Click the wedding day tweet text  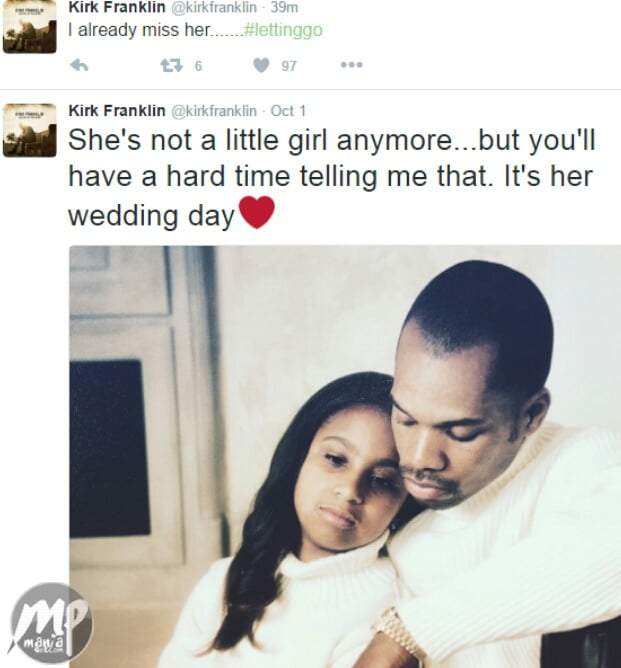click(x=331, y=178)
